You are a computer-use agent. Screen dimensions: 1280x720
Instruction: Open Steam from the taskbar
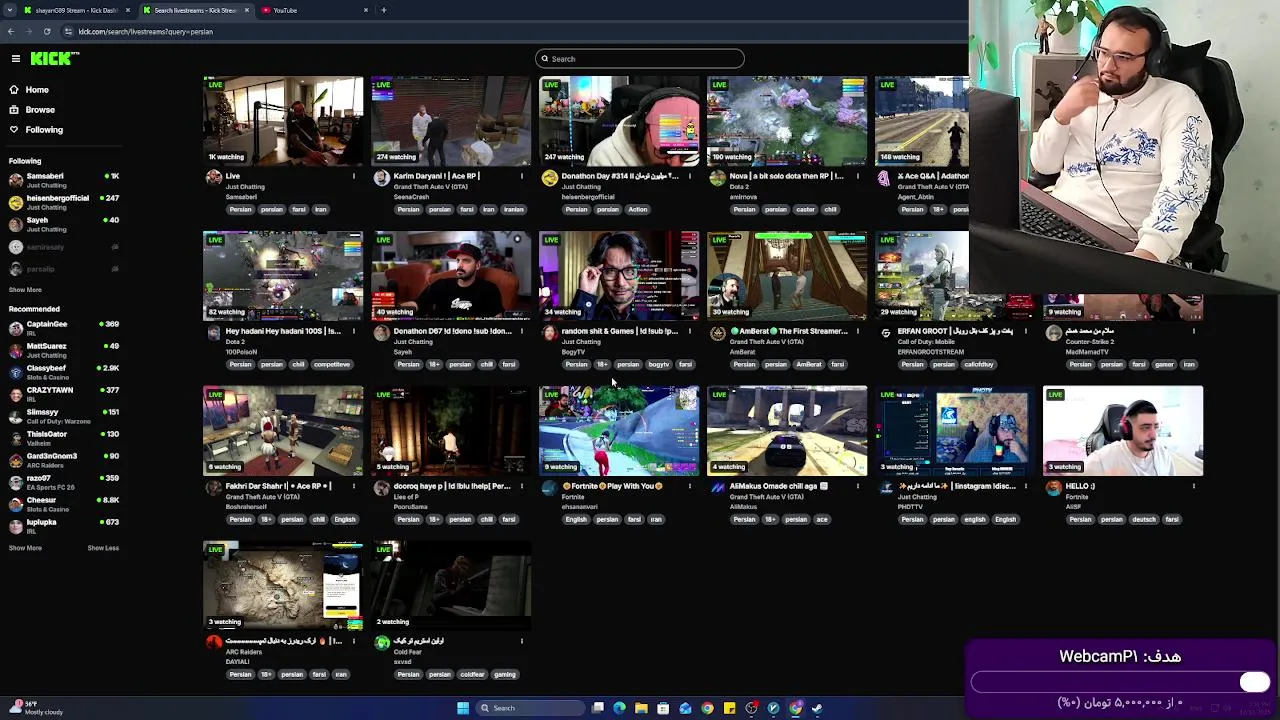[817, 708]
